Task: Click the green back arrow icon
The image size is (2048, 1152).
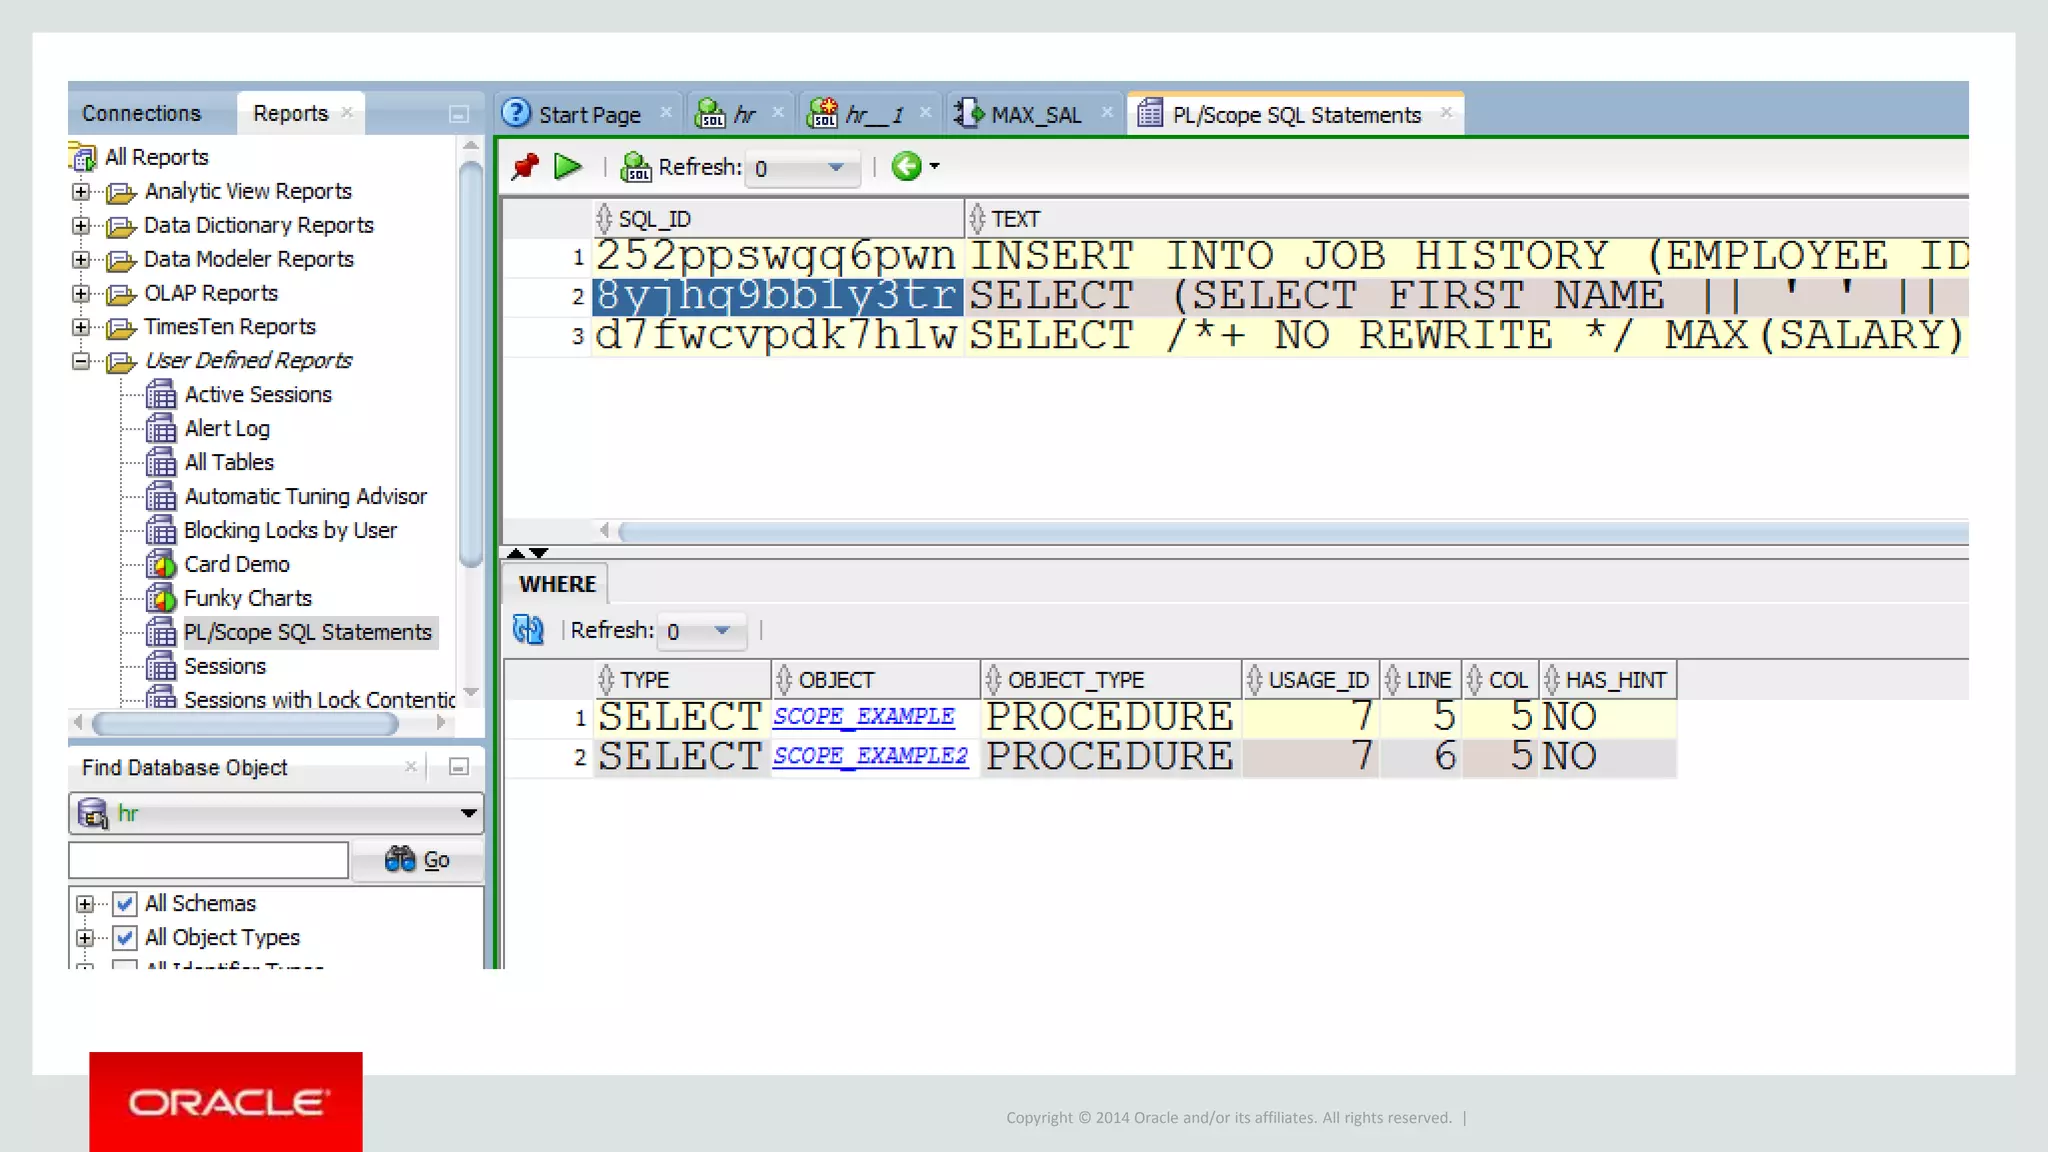Action: click(x=906, y=166)
